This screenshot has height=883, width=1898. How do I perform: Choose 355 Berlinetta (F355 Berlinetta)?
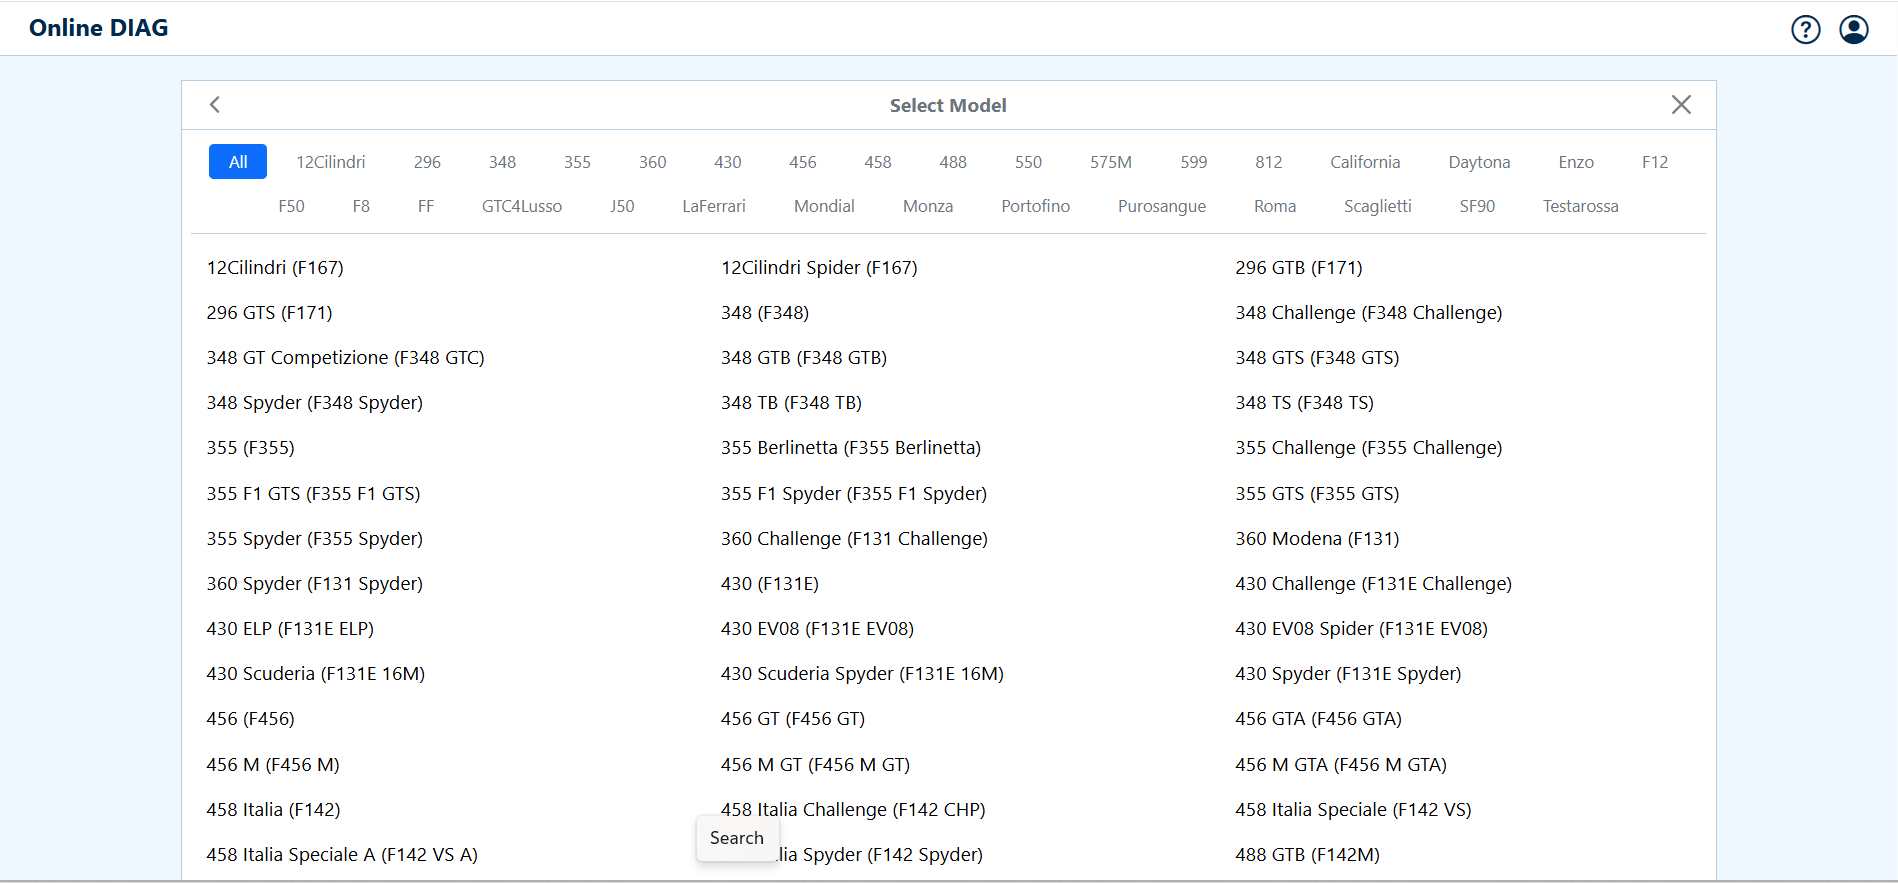point(850,448)
